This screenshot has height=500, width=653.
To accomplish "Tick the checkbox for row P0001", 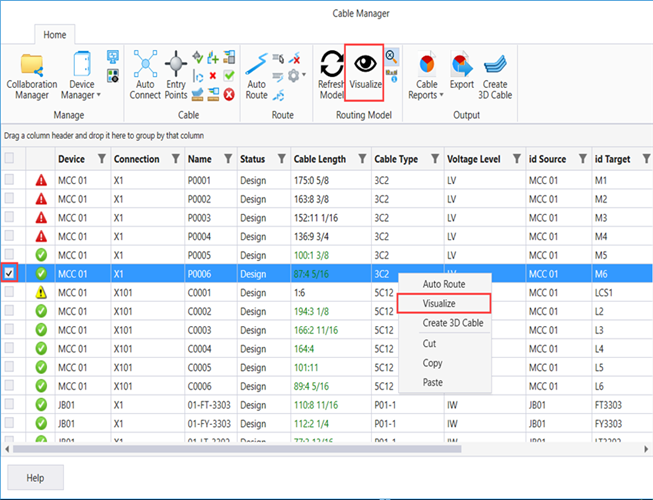I will click(x=11, y=179).
